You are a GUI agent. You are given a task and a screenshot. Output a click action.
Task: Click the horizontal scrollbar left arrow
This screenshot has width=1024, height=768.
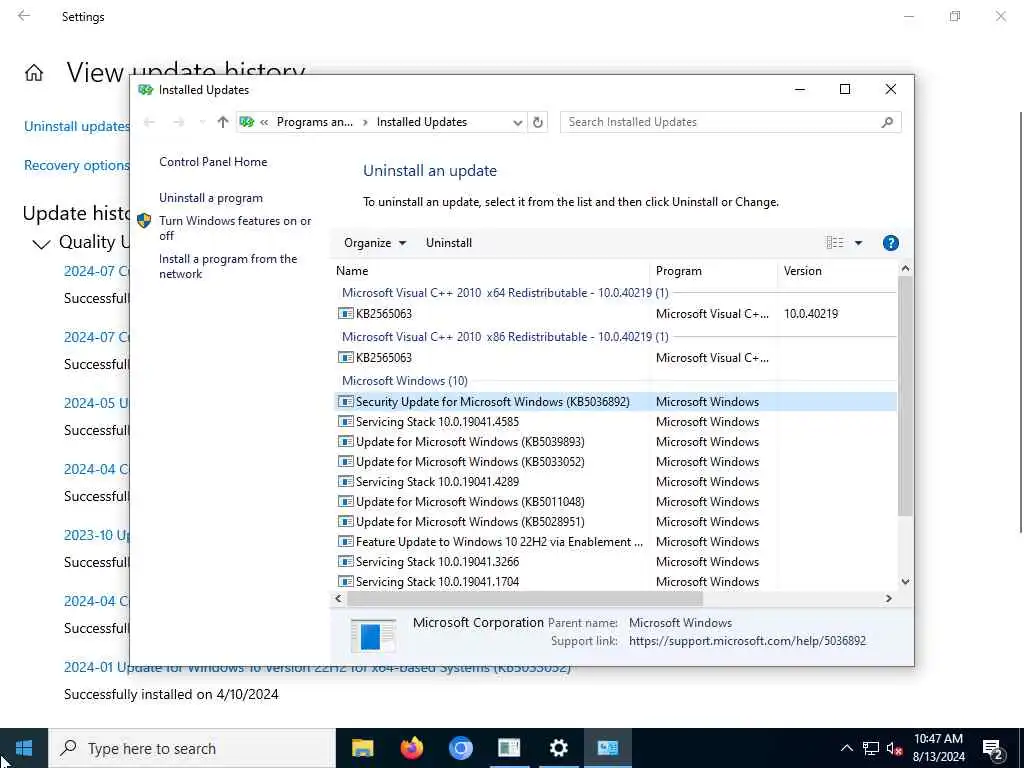338,598
